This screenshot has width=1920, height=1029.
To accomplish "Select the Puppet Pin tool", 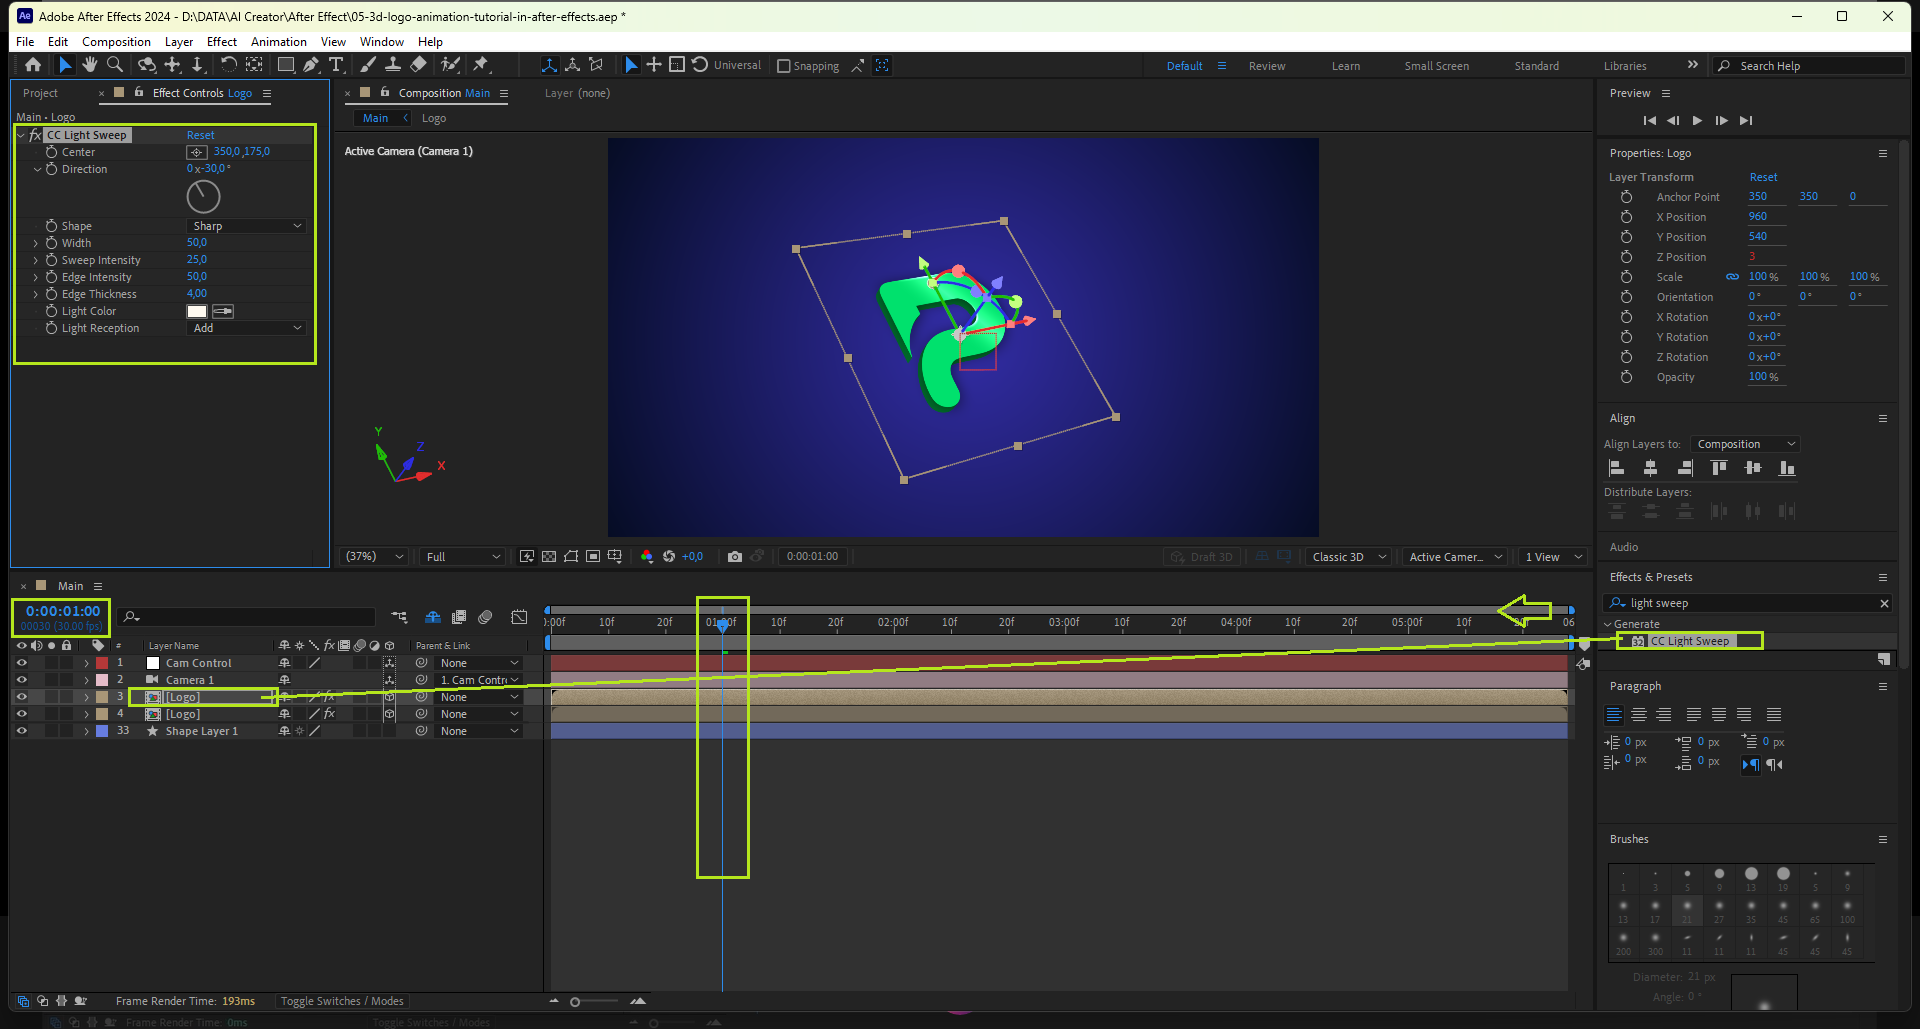I will click(481, 65).
